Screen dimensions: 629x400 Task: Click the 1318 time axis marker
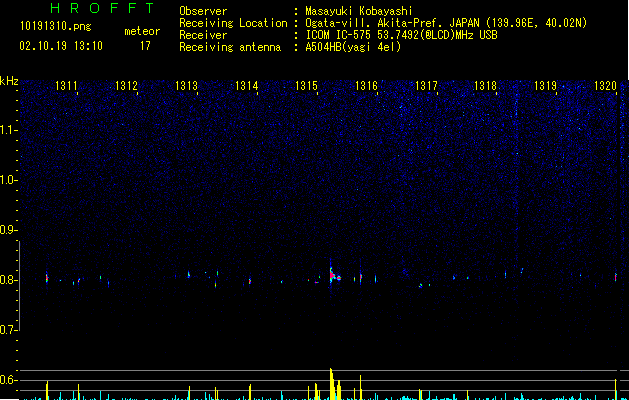[485, 86]
